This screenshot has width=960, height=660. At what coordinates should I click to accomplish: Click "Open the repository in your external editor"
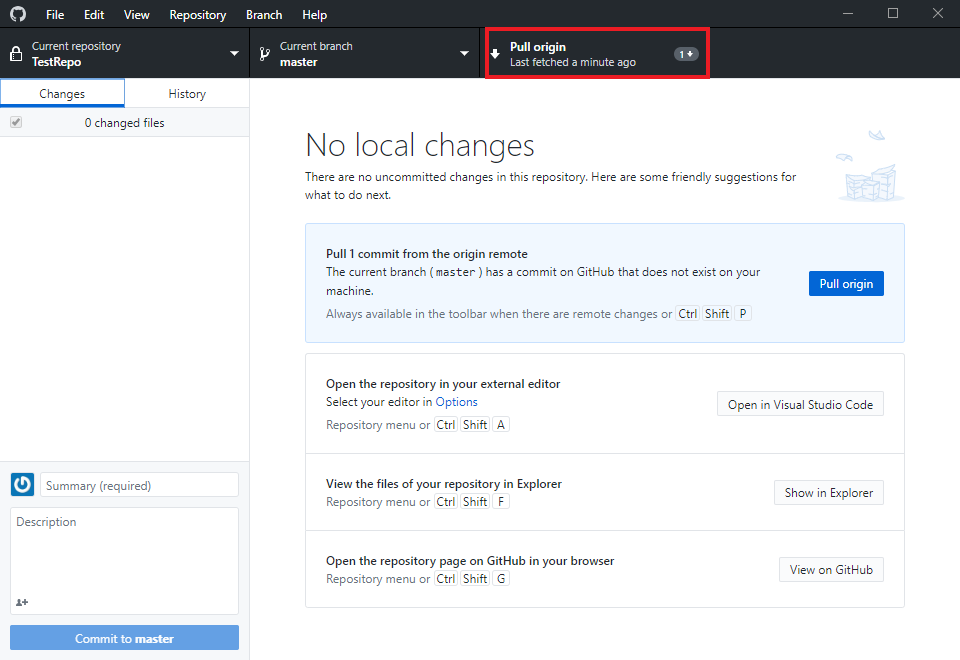click(x=443, y=384)
